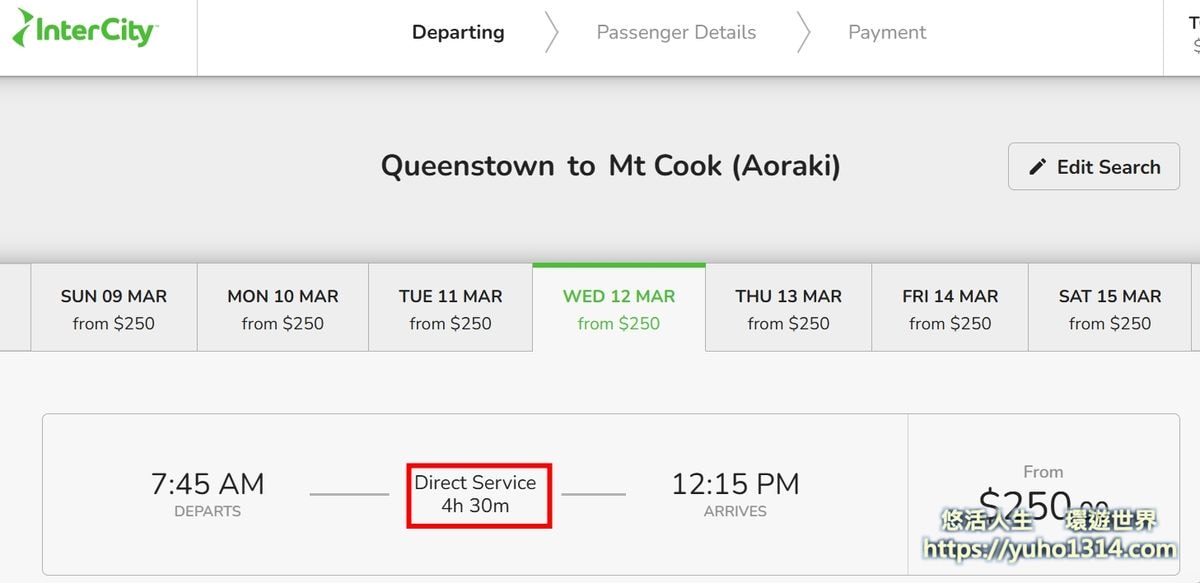This screenshot has height=583, width=1200.
Task: Select the FRI 14 MAR date tab
Action: click(x=950, y=308)
